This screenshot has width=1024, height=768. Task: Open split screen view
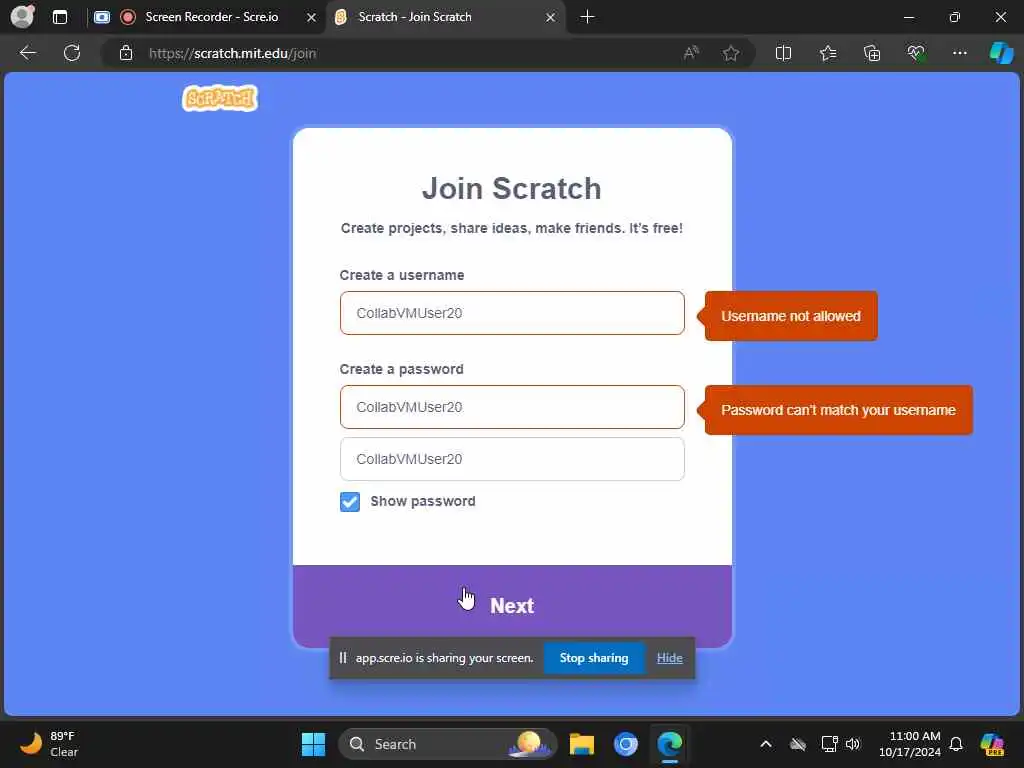coord(783,53)
